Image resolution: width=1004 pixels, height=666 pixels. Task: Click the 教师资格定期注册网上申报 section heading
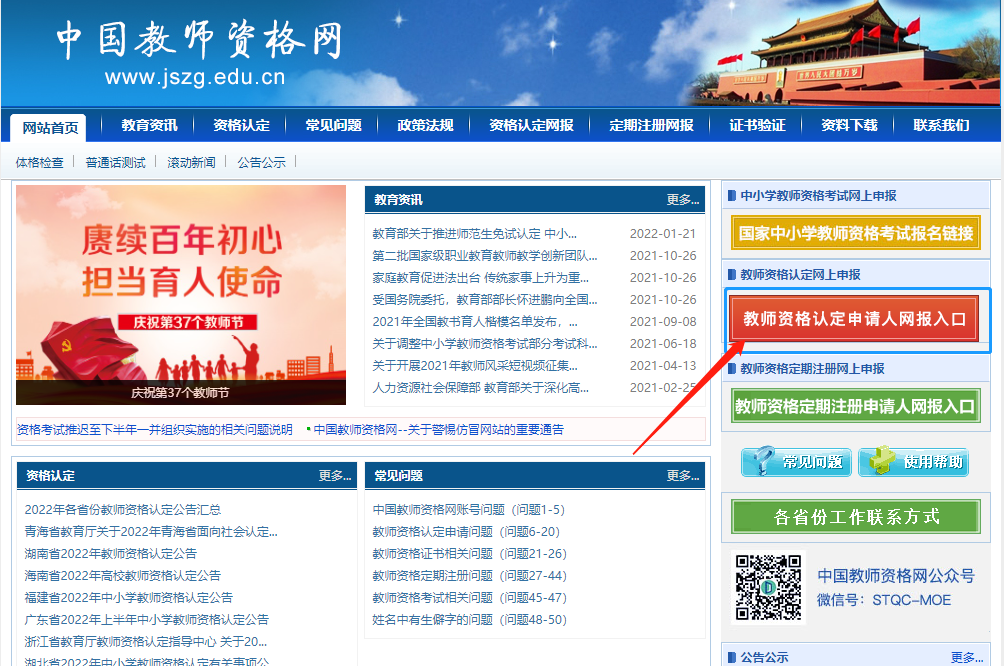point(813,369)
